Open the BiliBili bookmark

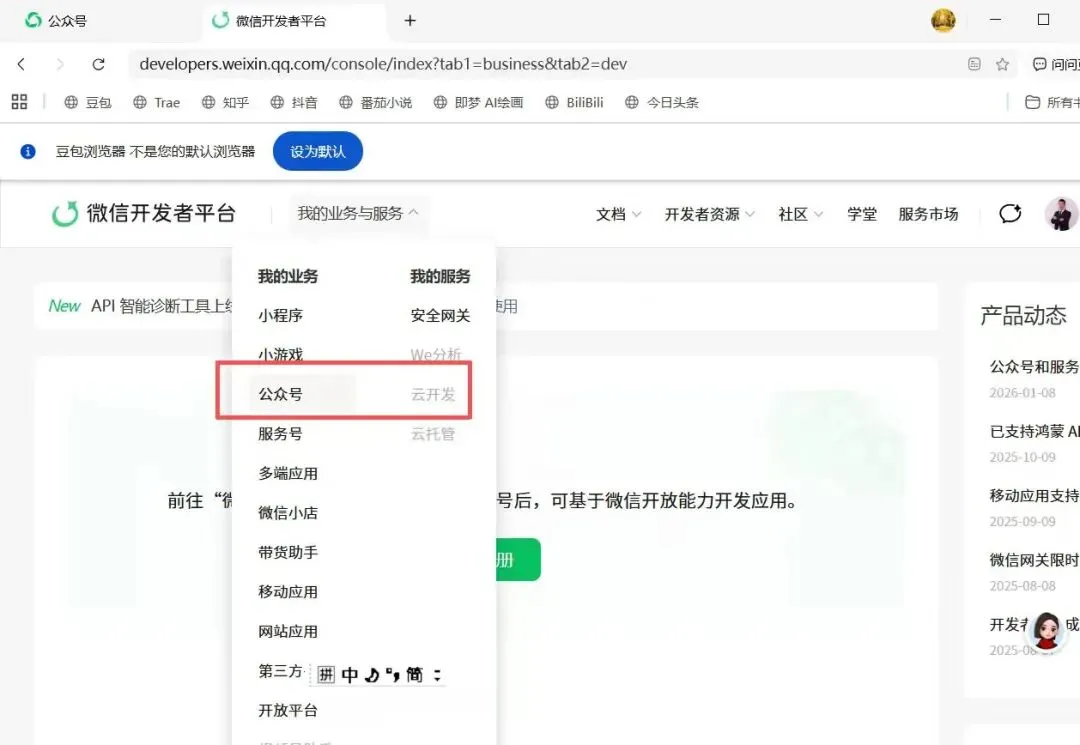[574, 103]
